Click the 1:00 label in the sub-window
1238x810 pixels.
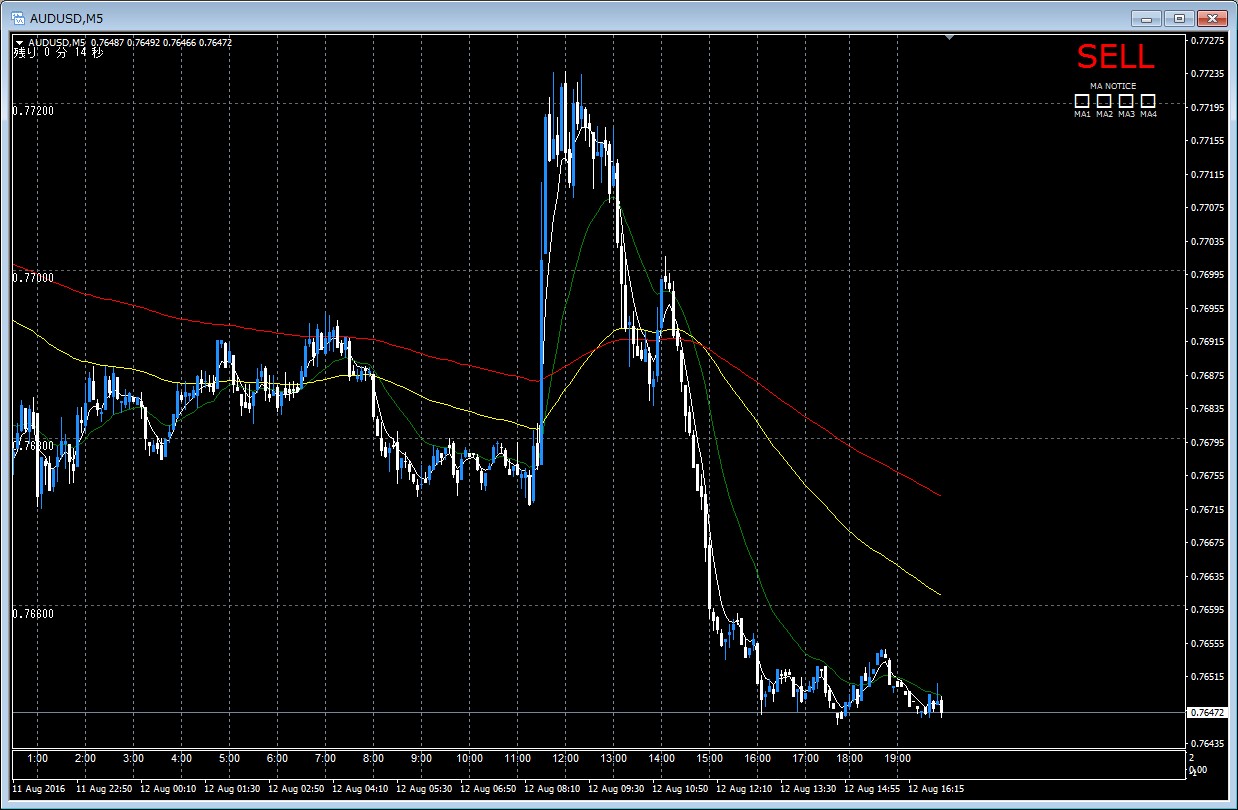(37, 758)
